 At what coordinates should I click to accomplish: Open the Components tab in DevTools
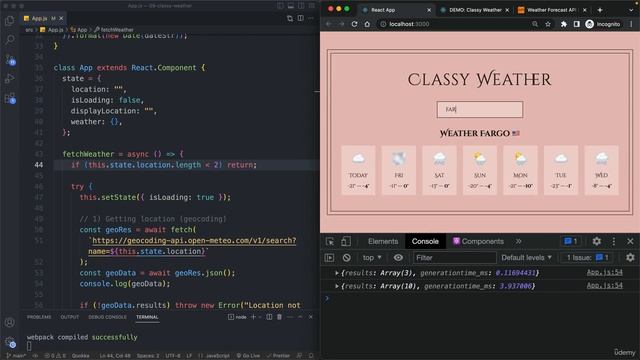478,241
